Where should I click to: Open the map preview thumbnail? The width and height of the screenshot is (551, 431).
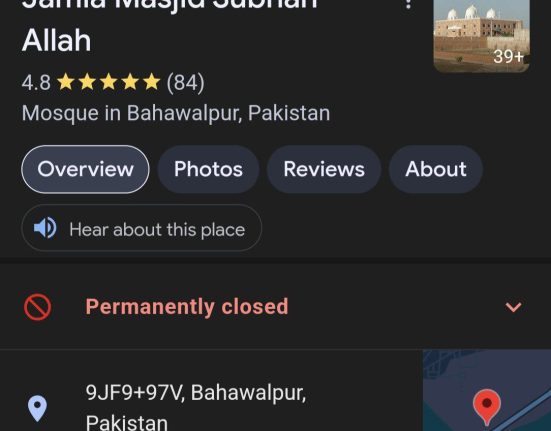487,390
